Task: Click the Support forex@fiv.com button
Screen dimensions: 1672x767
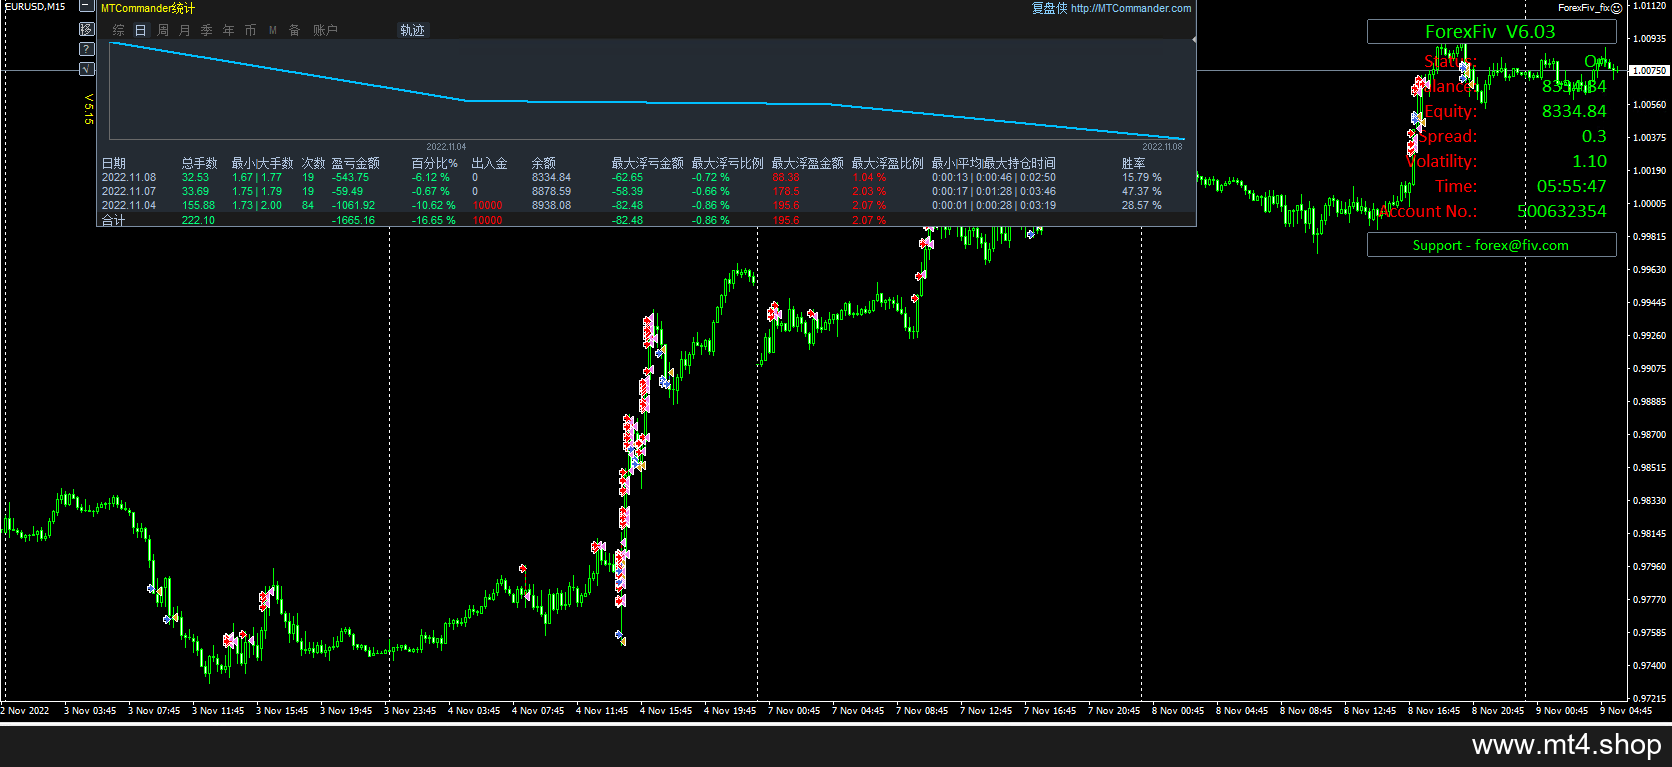Action: (x=1491, y=245)
